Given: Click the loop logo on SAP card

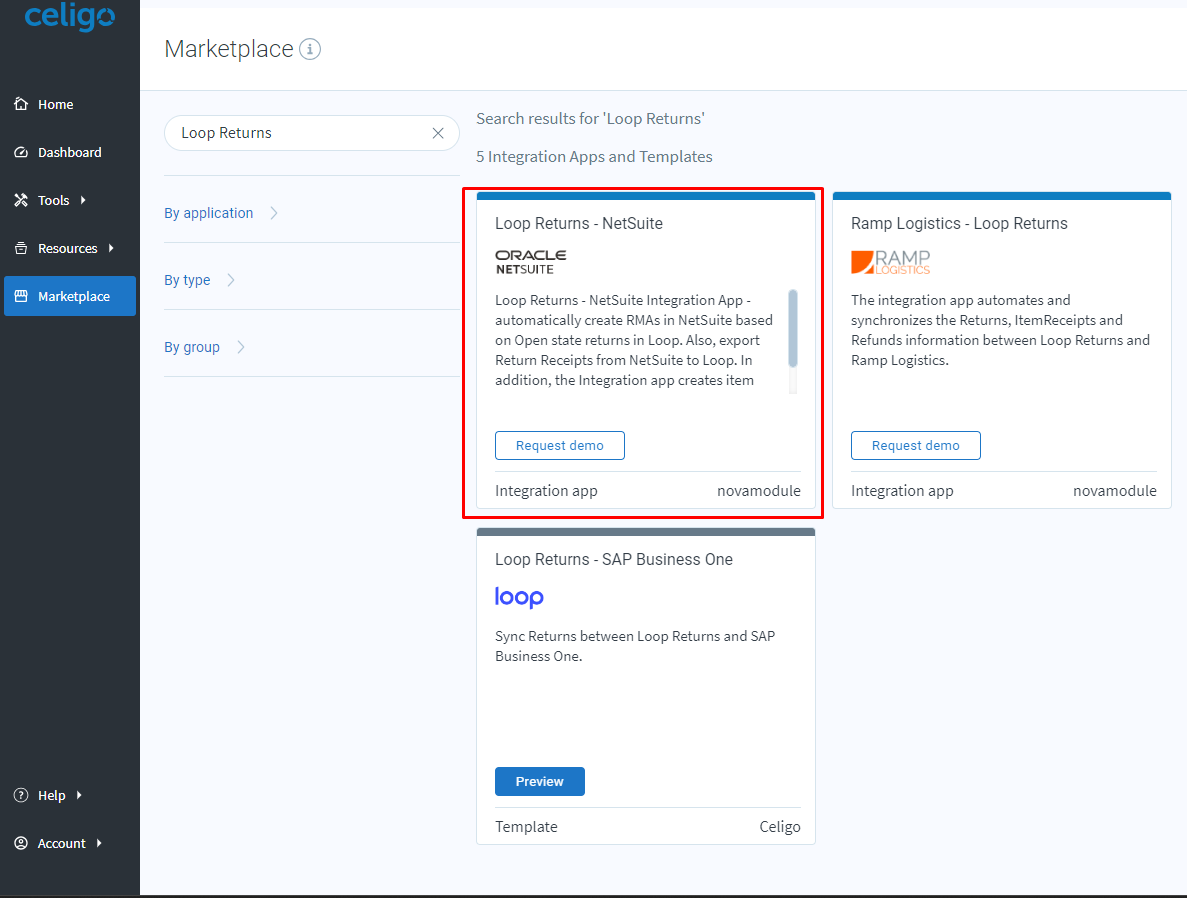Looking at the screenshot, I should [519, 597].
